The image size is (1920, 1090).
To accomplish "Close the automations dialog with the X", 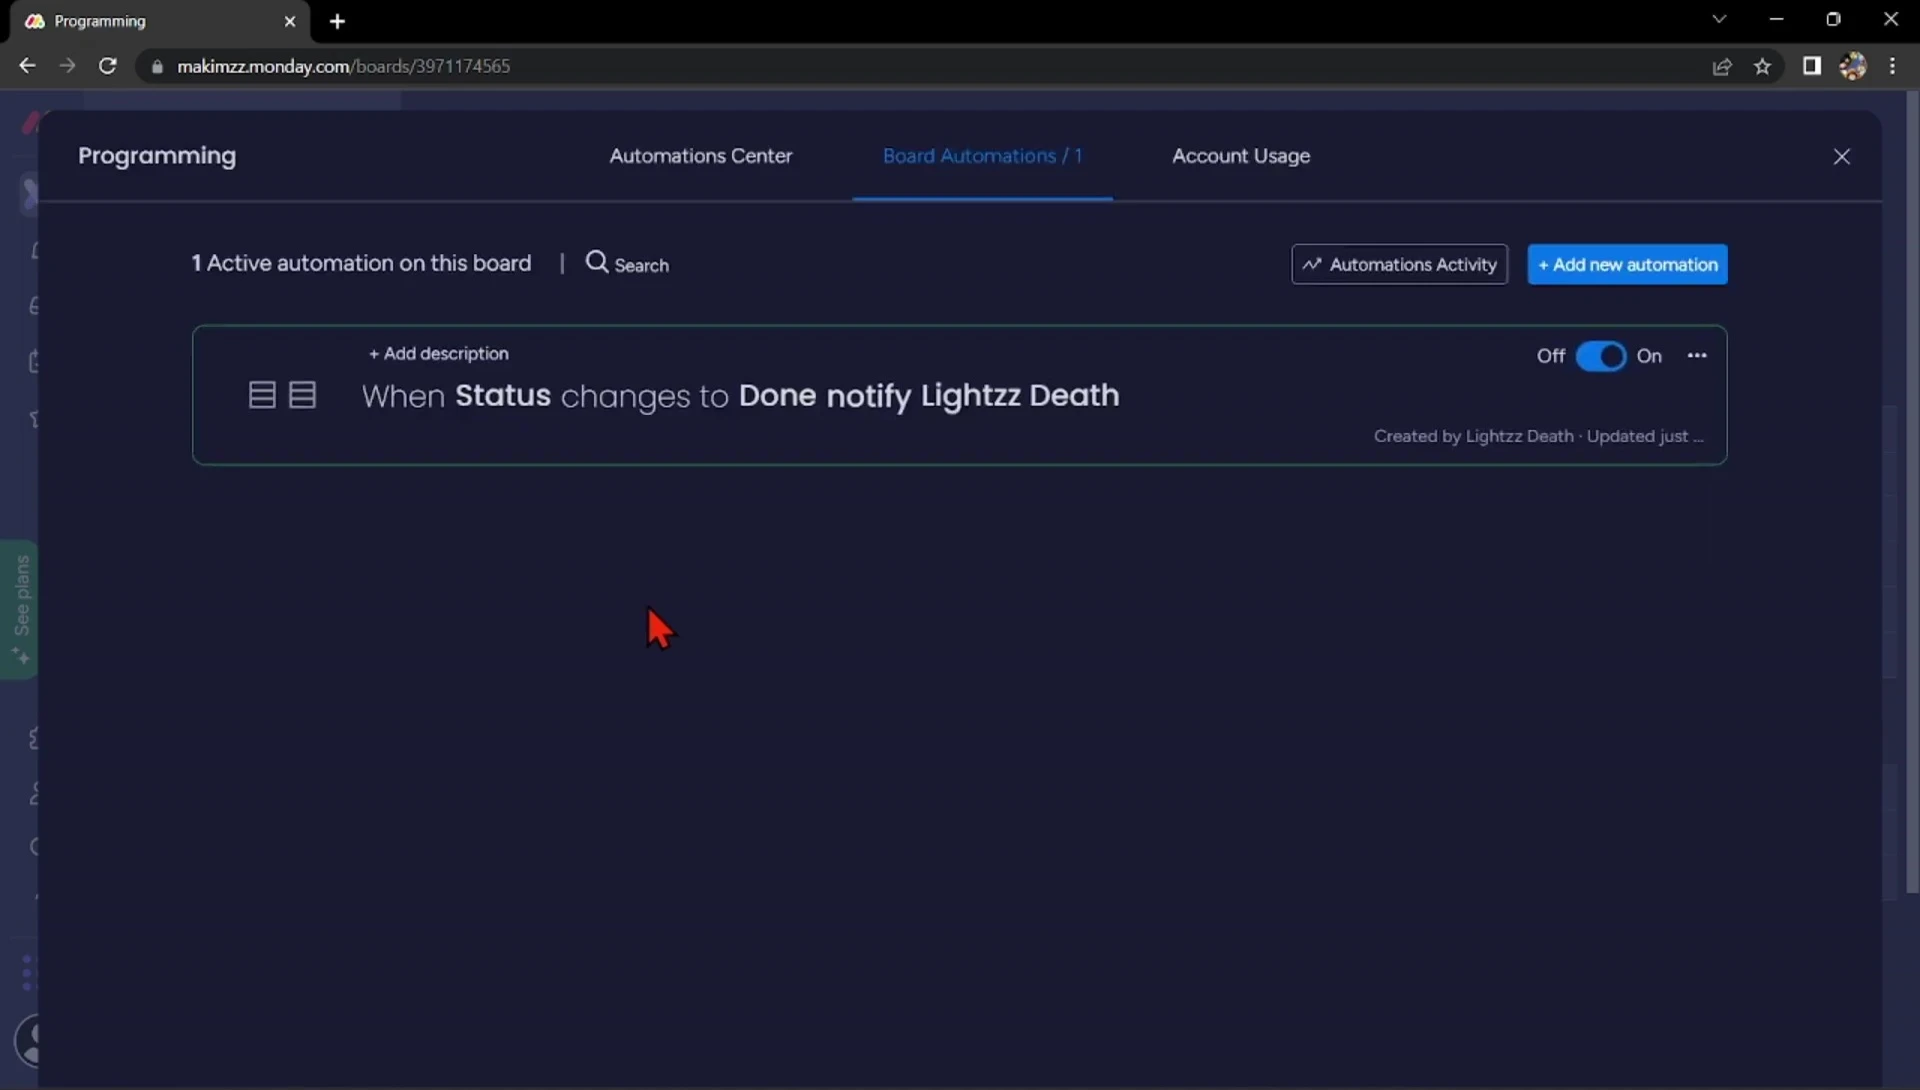I will (1841, 157).
